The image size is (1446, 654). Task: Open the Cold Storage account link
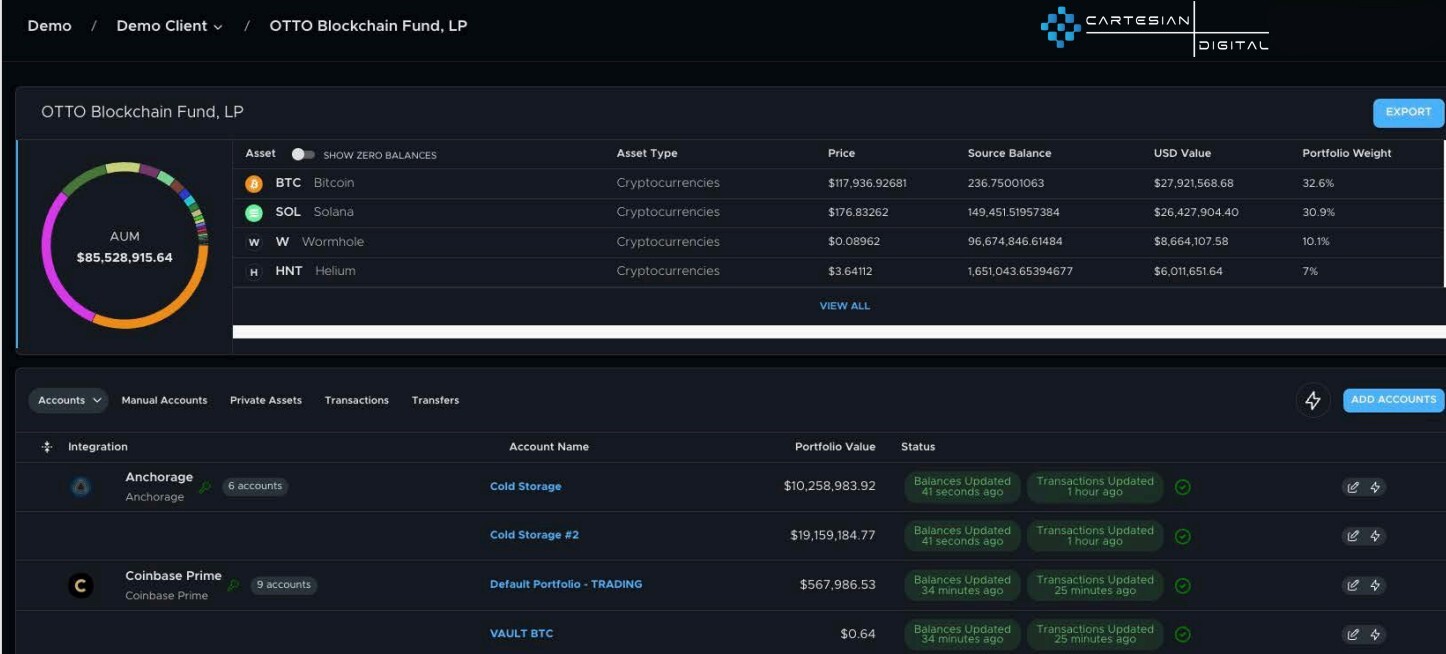tap(526, 487)
